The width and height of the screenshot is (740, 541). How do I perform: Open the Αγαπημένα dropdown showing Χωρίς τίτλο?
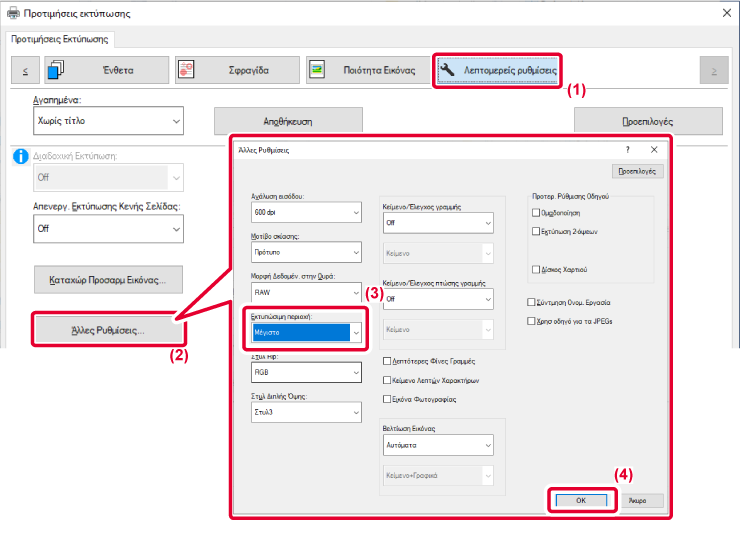pyautogui.click(x=109, y=121)
